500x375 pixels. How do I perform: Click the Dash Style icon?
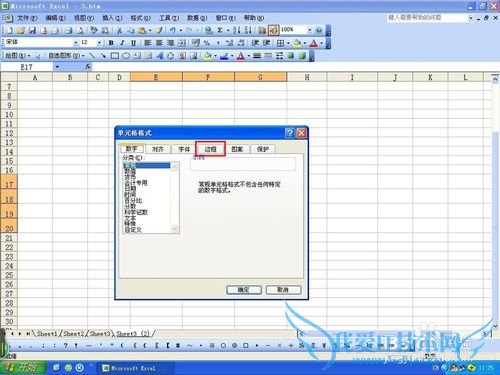[268, 56]
